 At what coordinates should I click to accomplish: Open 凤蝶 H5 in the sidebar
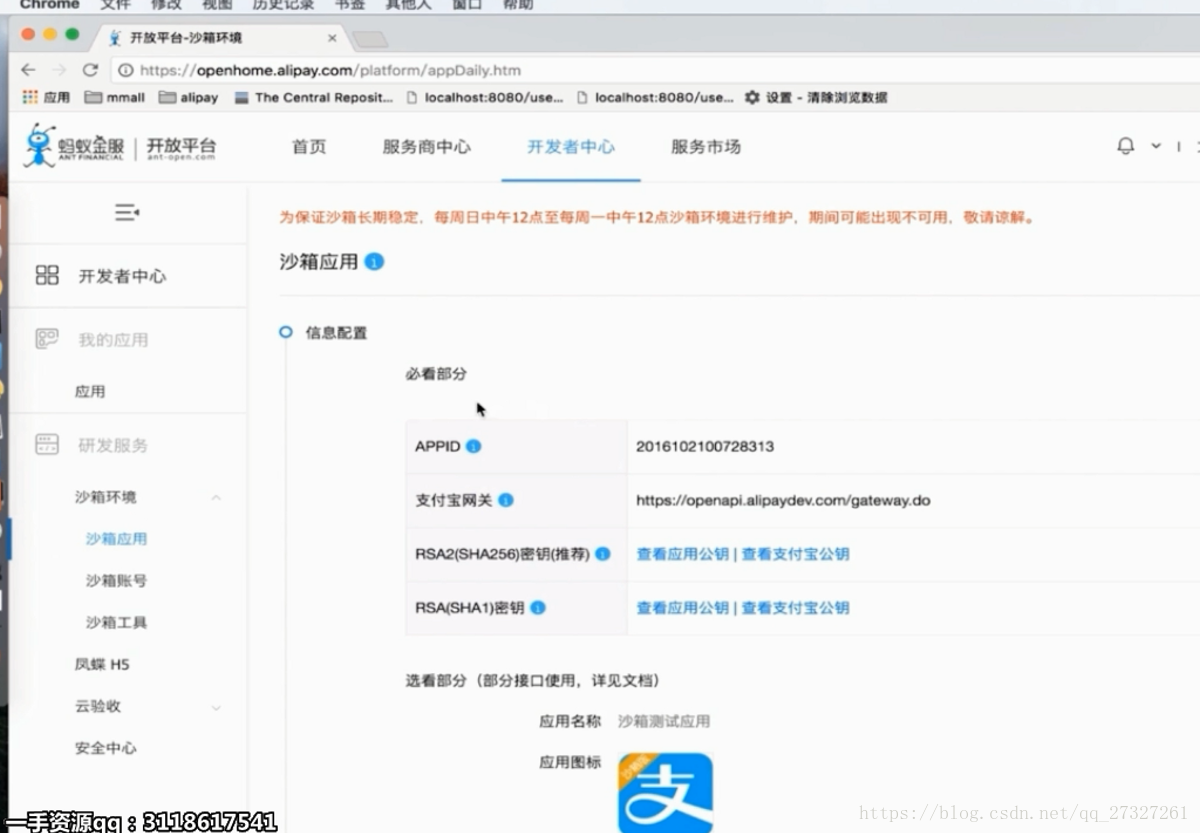(102, 664)
